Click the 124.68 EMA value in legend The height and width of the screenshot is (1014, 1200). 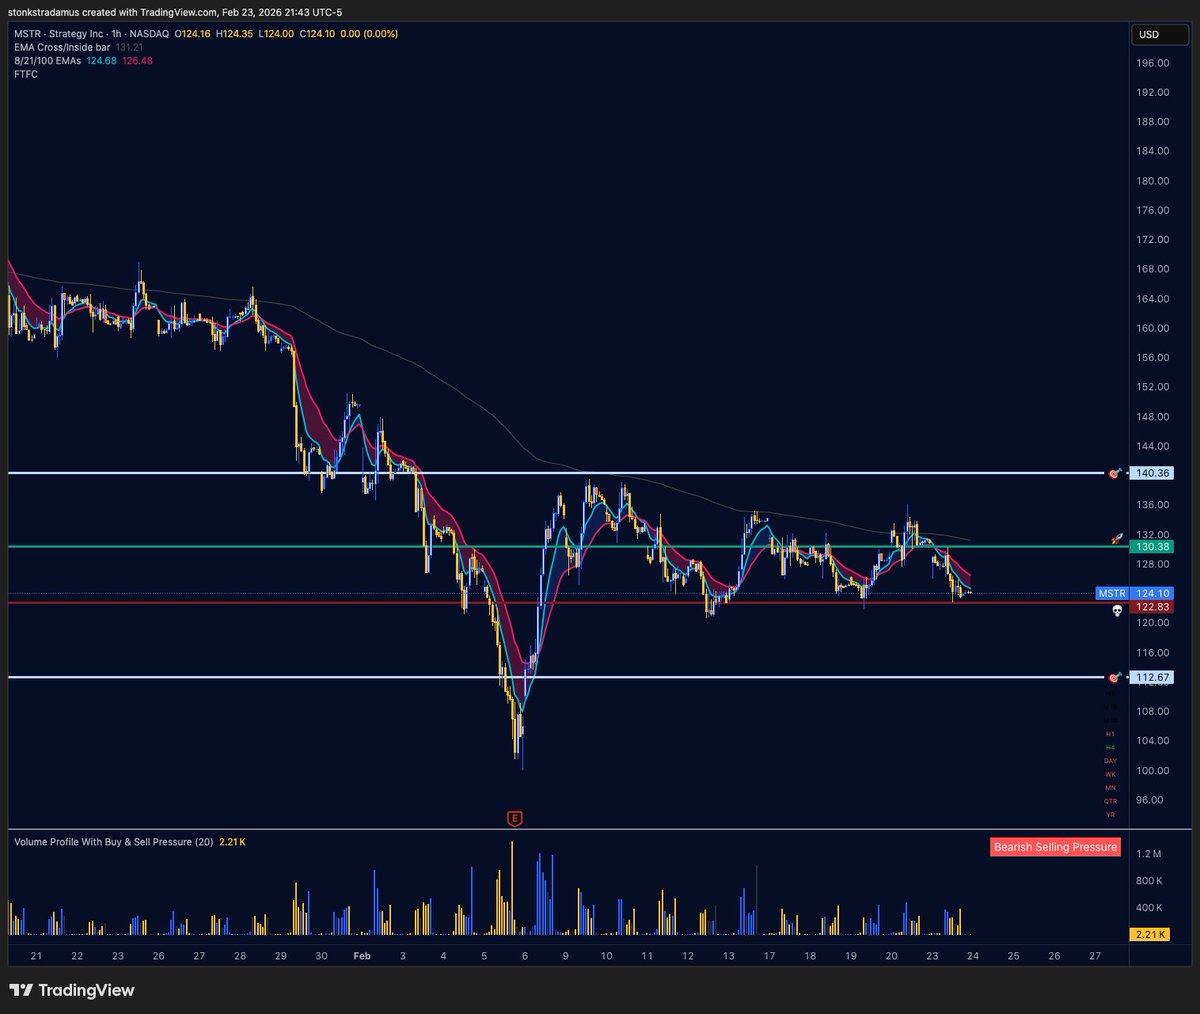[102, 61]
